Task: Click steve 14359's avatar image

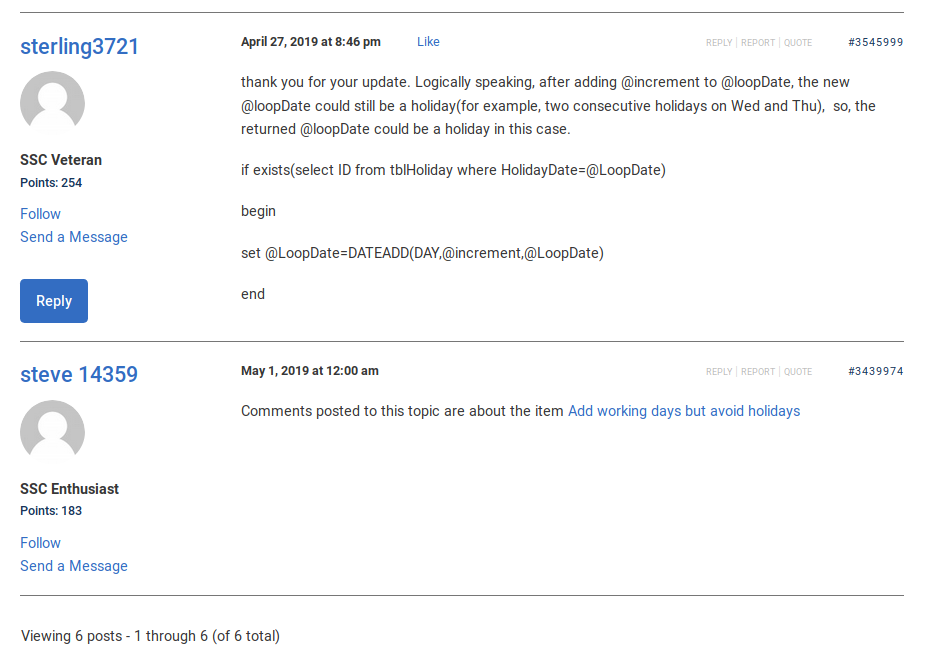Action: 52,432
